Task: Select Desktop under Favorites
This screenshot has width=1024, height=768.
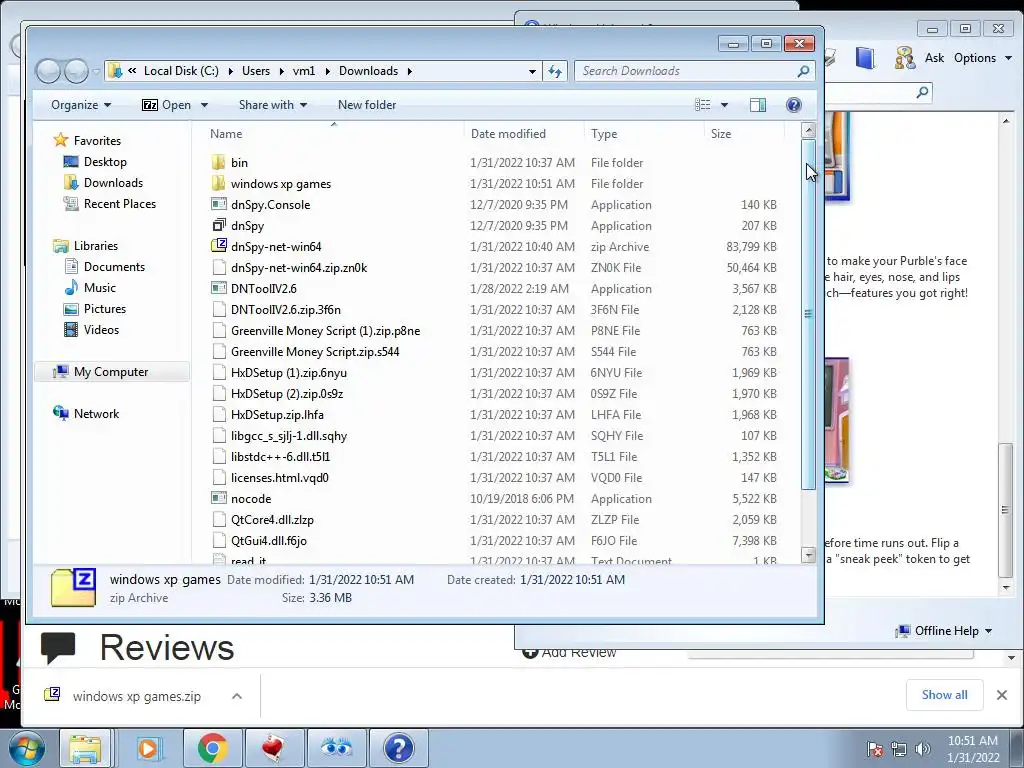Action: pos(104,162)
